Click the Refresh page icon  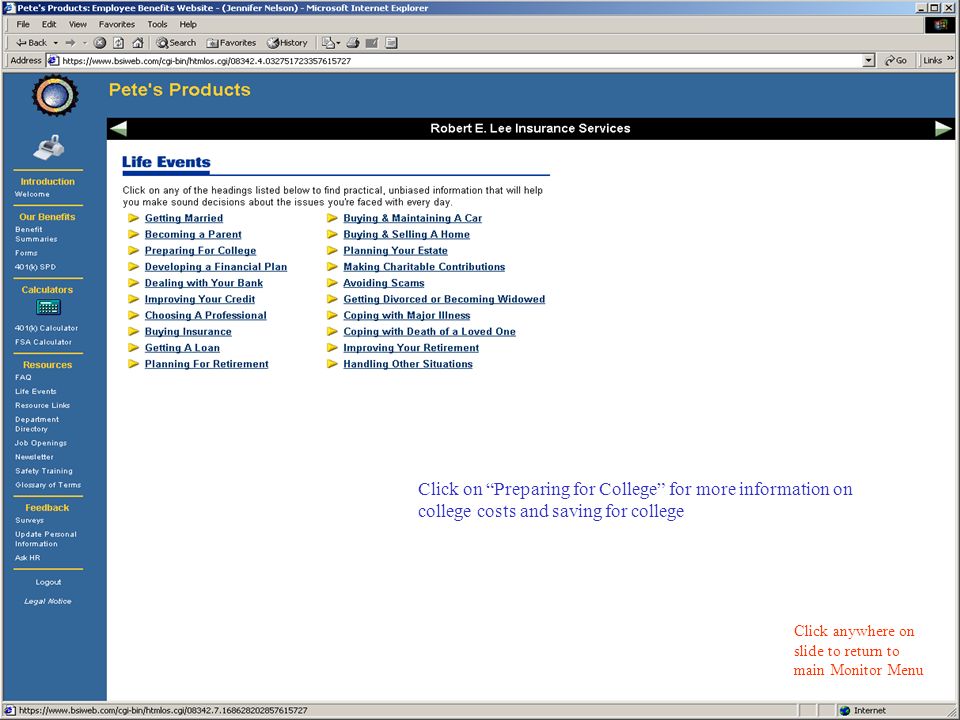tap(119, 43)
